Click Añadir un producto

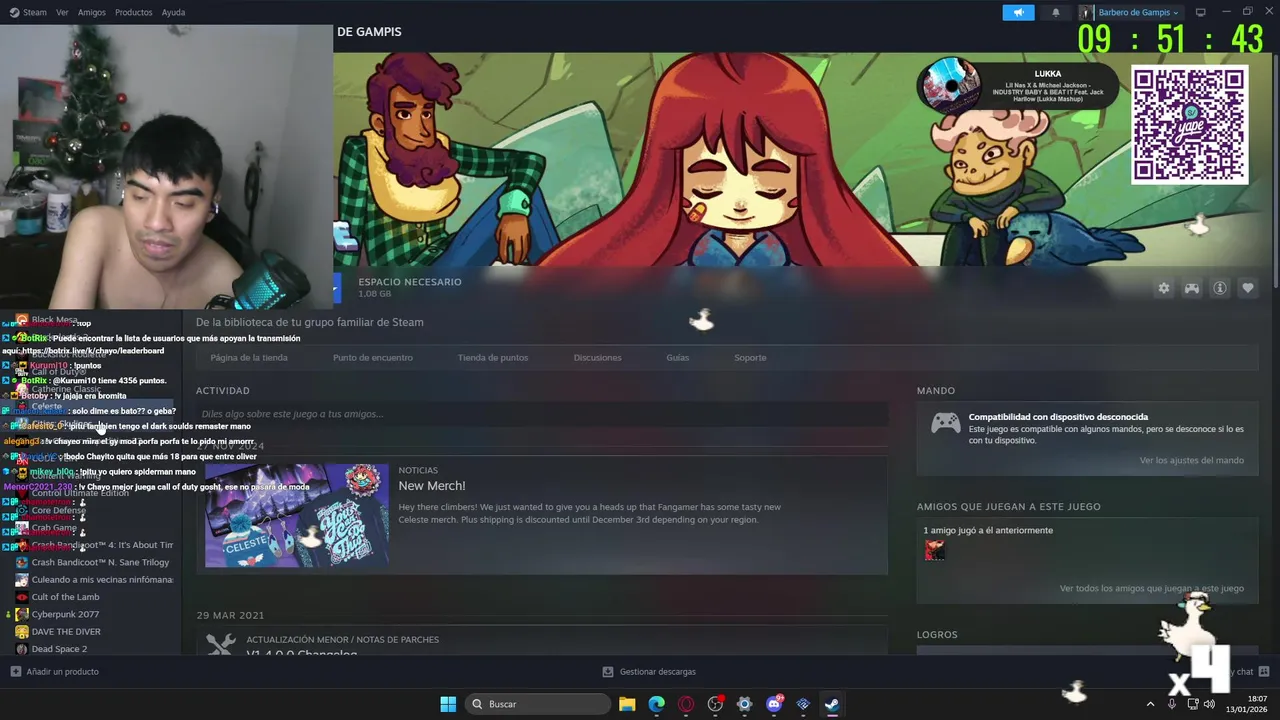pyautogui.click(x=55, y=672)
